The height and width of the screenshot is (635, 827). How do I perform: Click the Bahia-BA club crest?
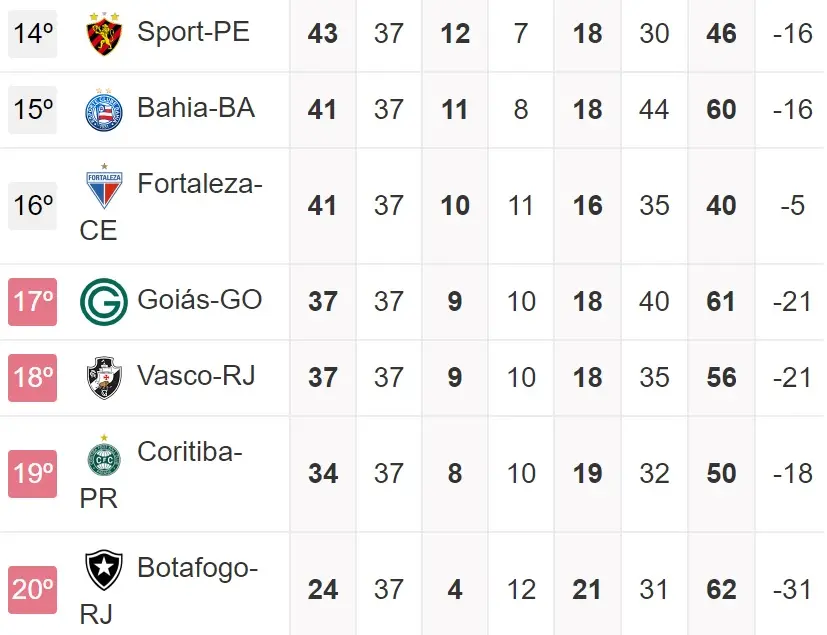(x=104, y=110)
